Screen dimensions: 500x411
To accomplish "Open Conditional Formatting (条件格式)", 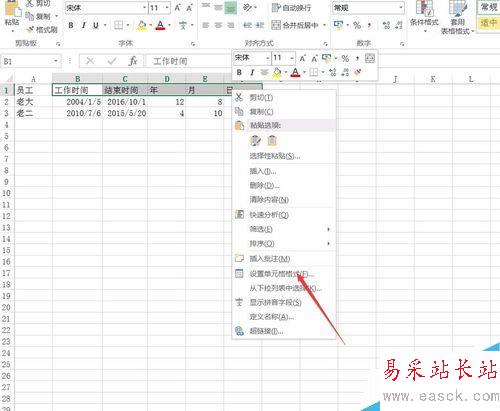I will [424, 17].
